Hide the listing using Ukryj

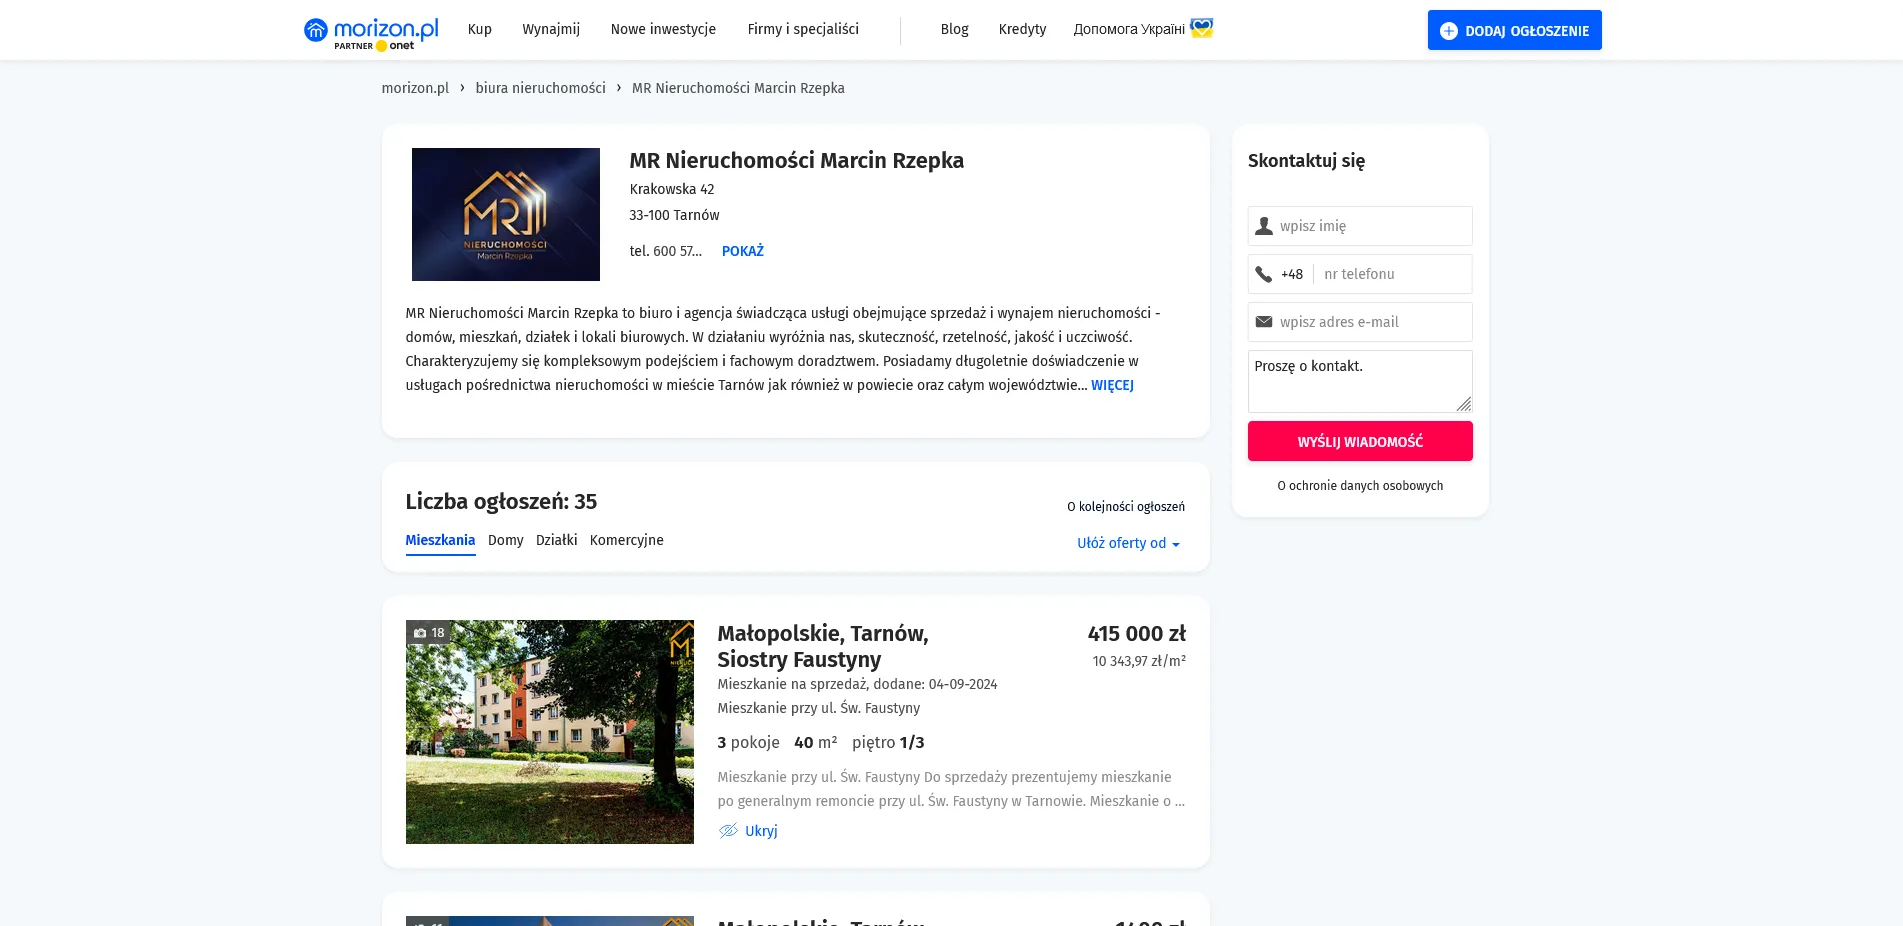tap(761, 831)
